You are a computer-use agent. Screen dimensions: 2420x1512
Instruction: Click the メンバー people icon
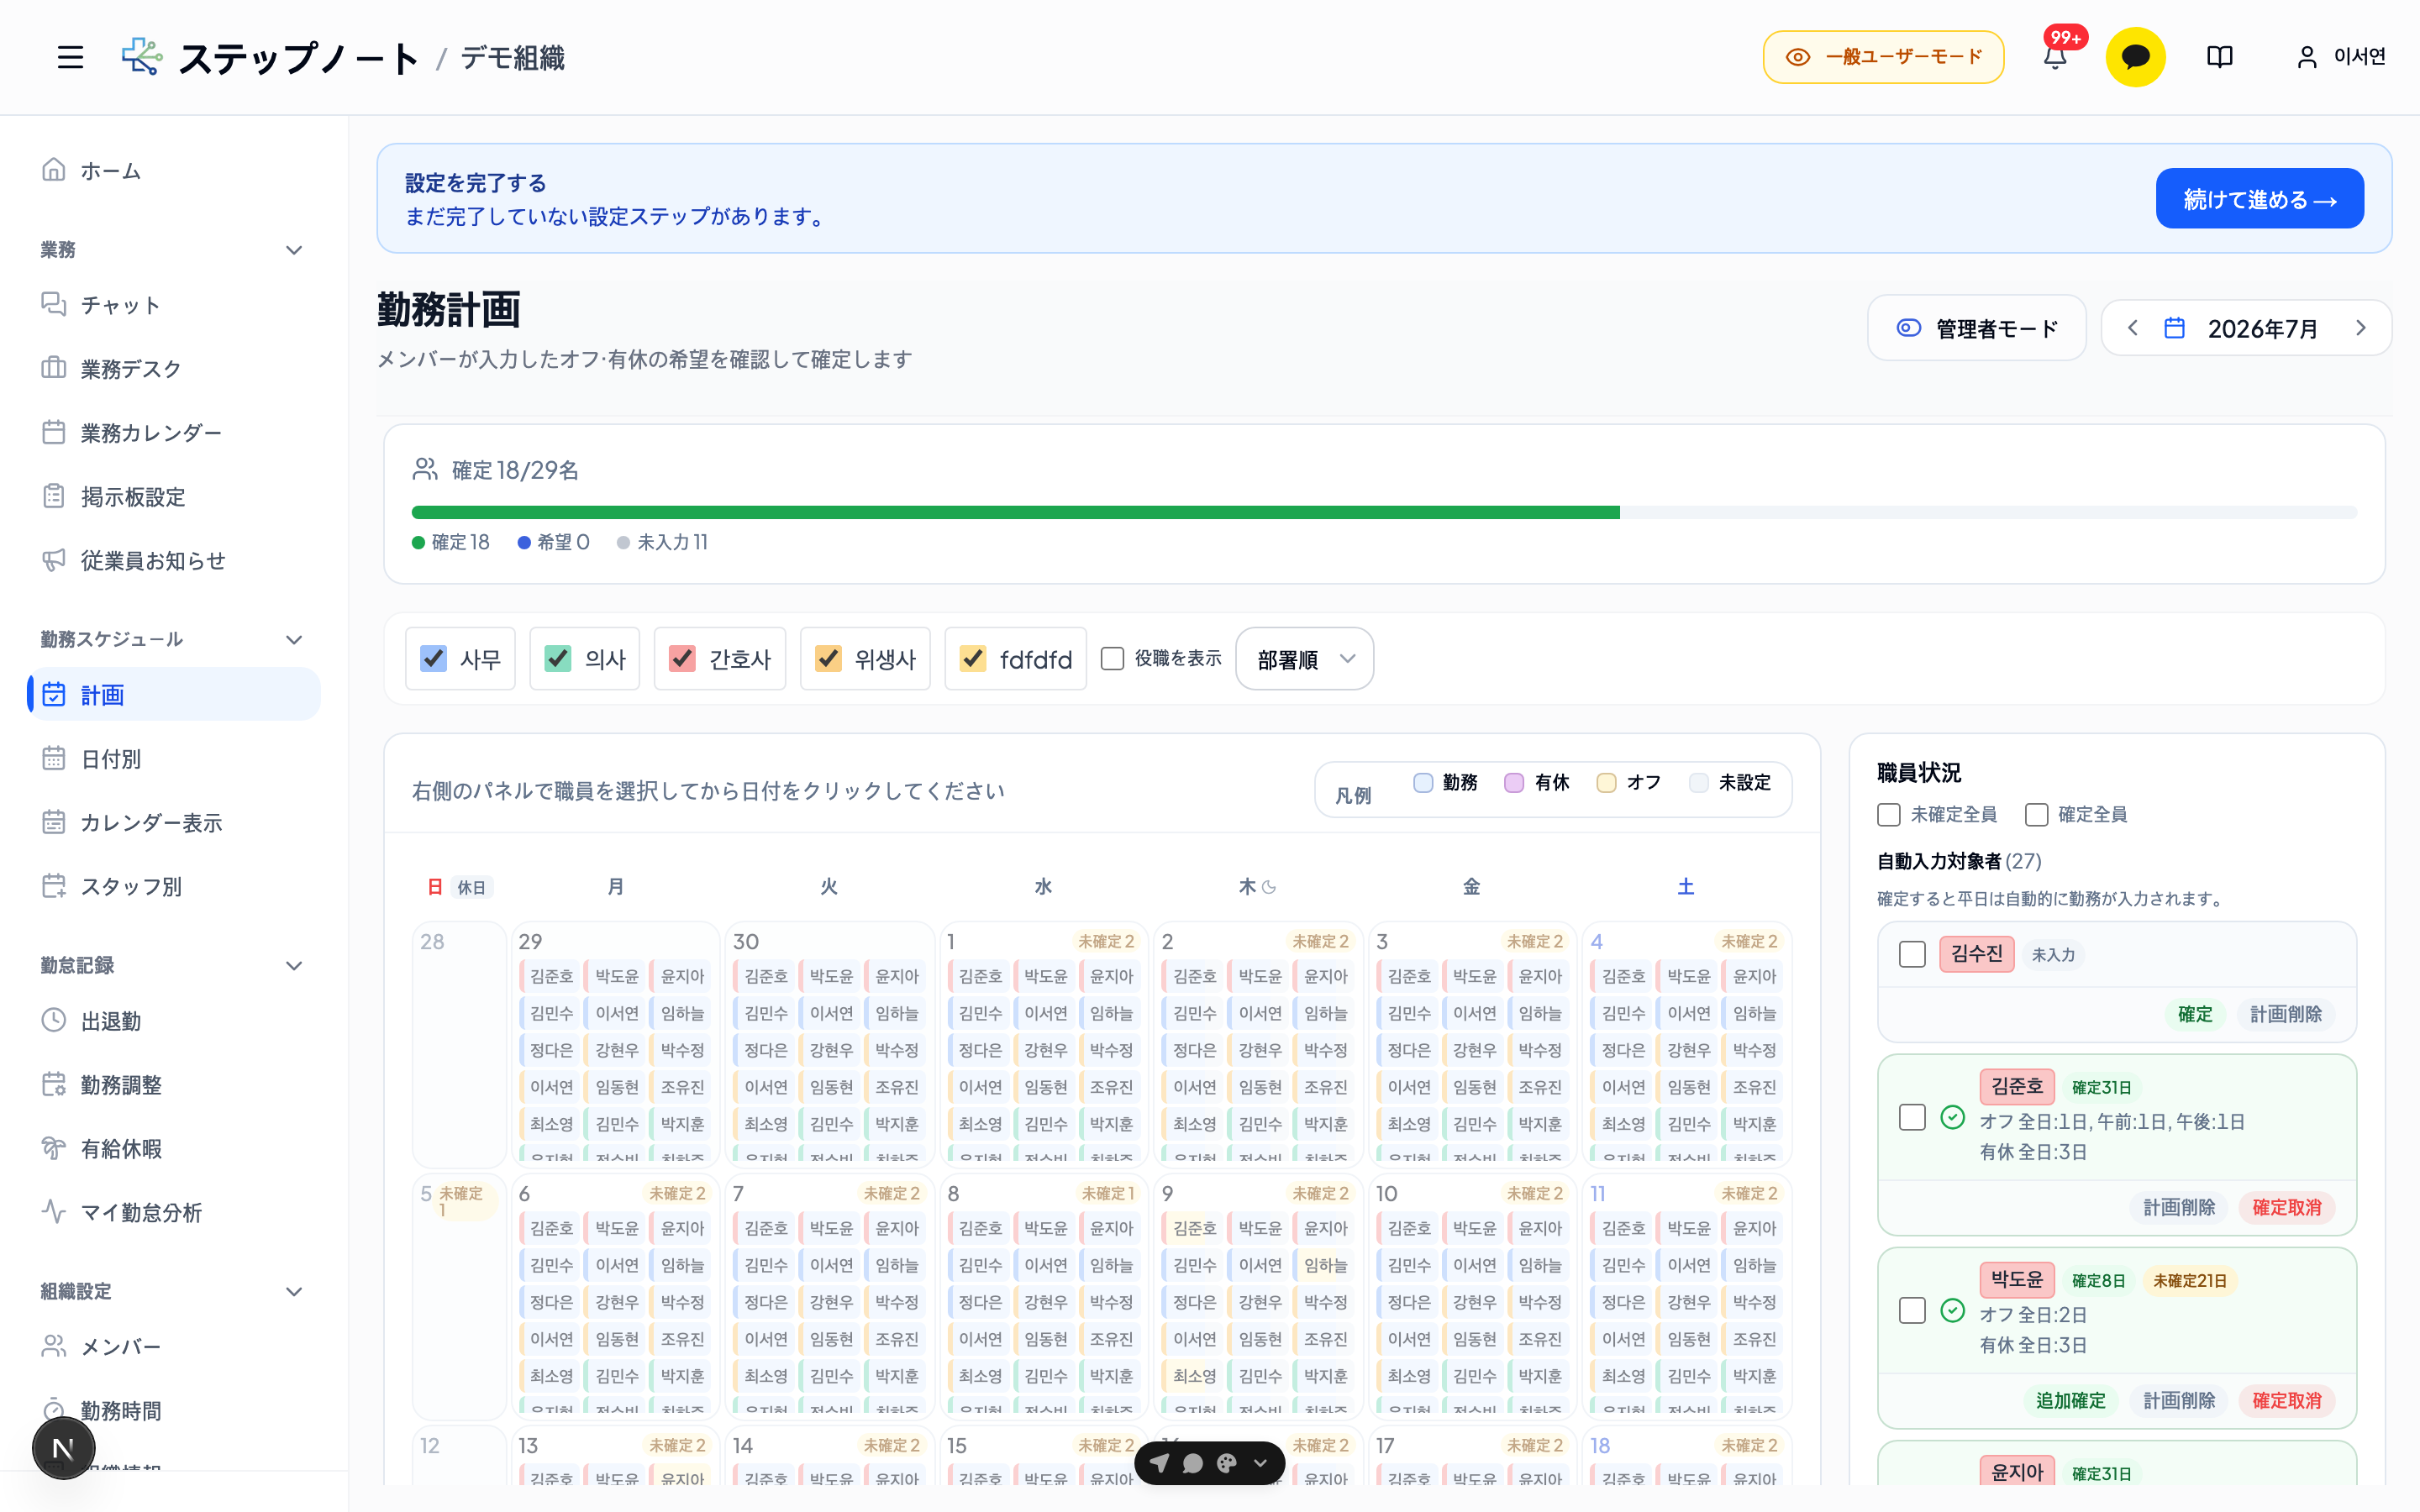pos(54,1346)
